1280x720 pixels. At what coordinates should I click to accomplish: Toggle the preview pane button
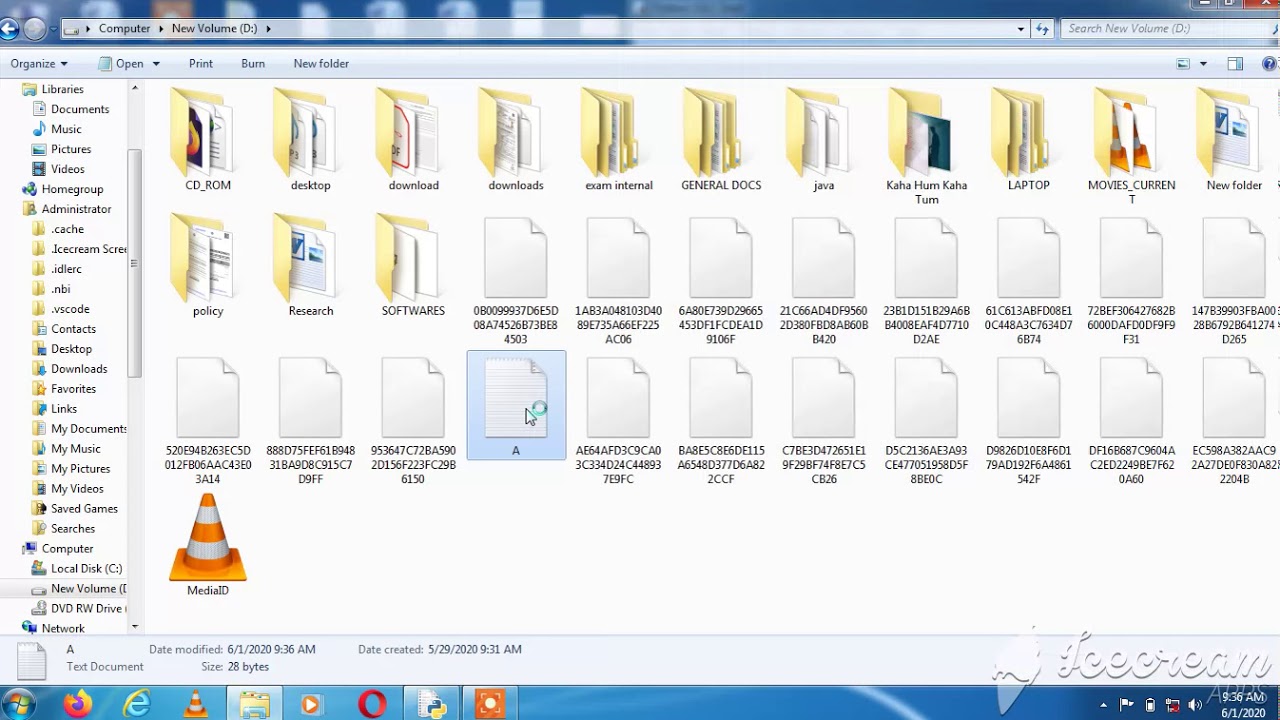pyautogui.click(x=1235, y=63)
